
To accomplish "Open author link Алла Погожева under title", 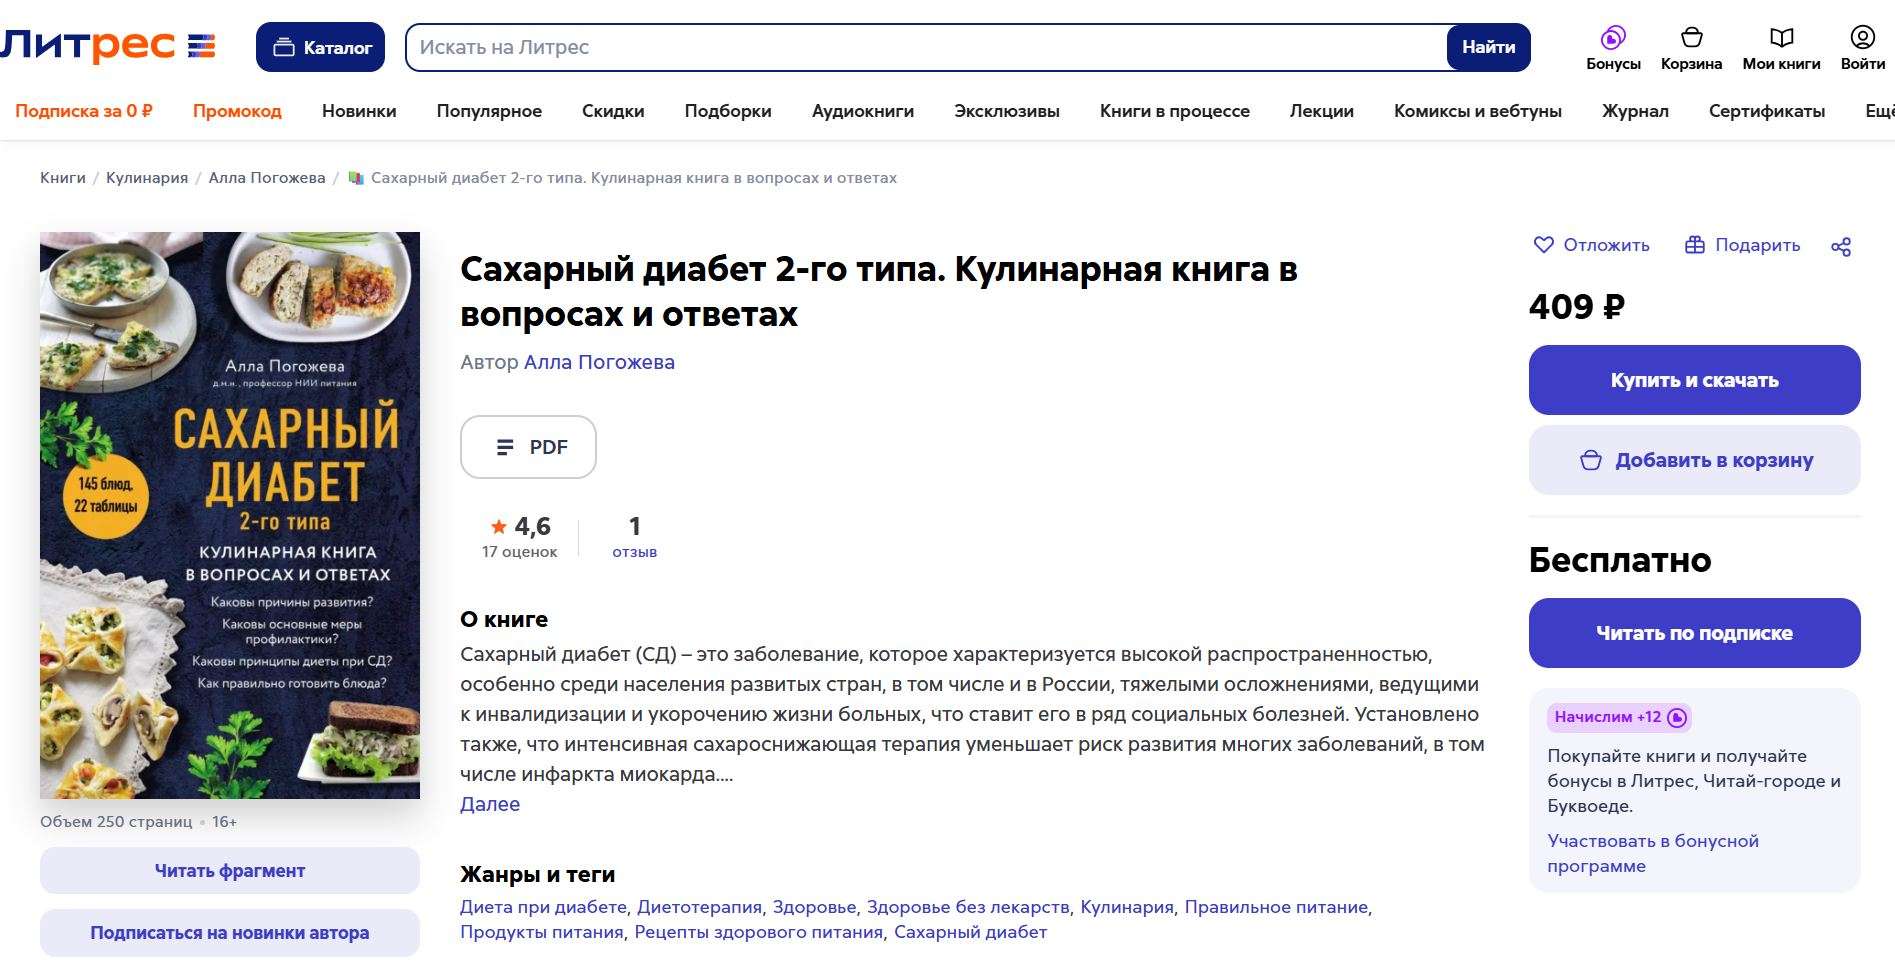I will [599, 362].
